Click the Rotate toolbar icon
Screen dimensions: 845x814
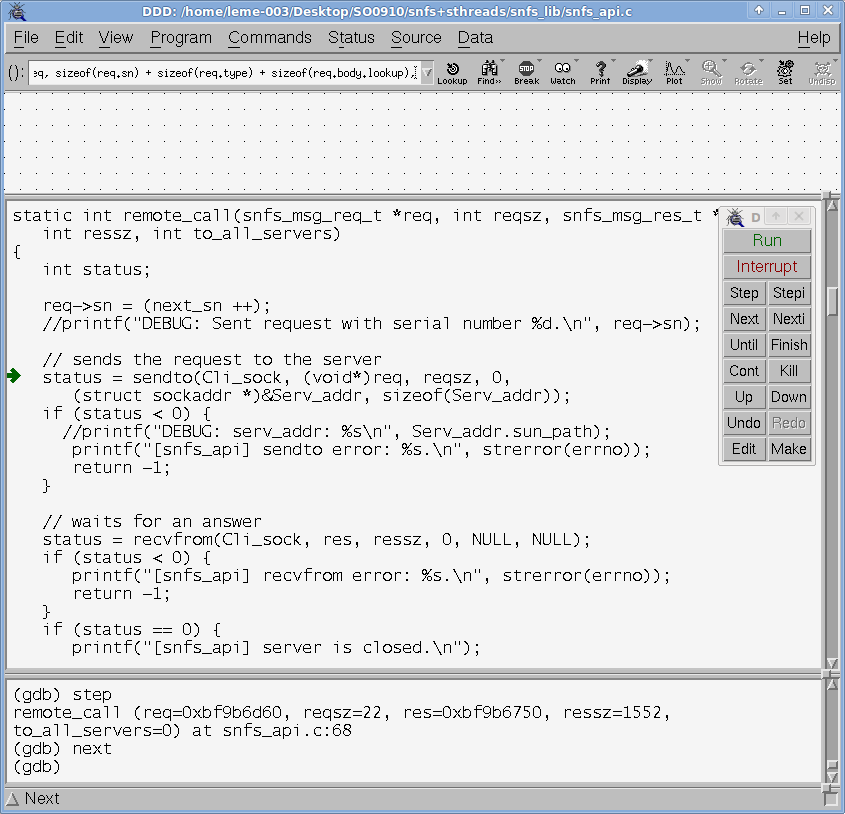tap(749, 73)
